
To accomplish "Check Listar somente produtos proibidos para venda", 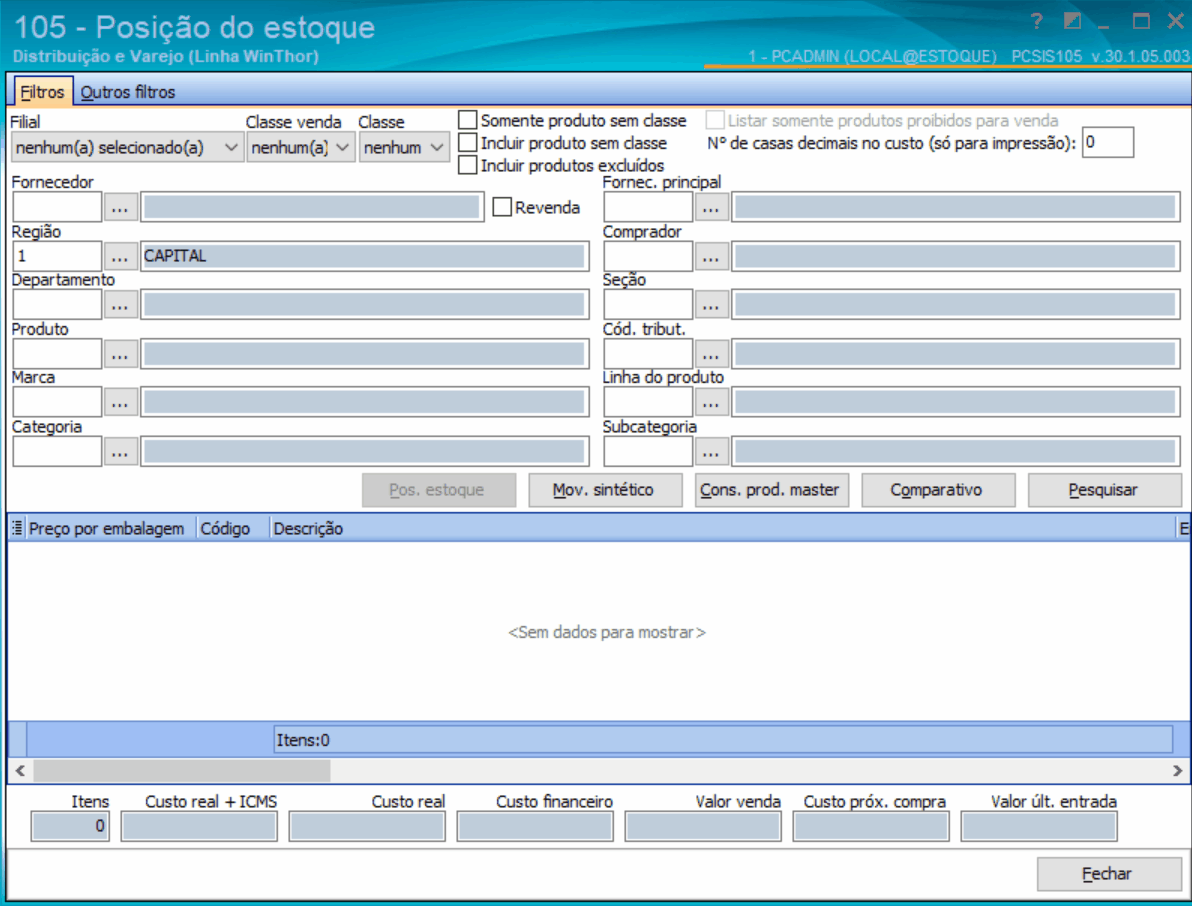I will click(x=715, y=120).
